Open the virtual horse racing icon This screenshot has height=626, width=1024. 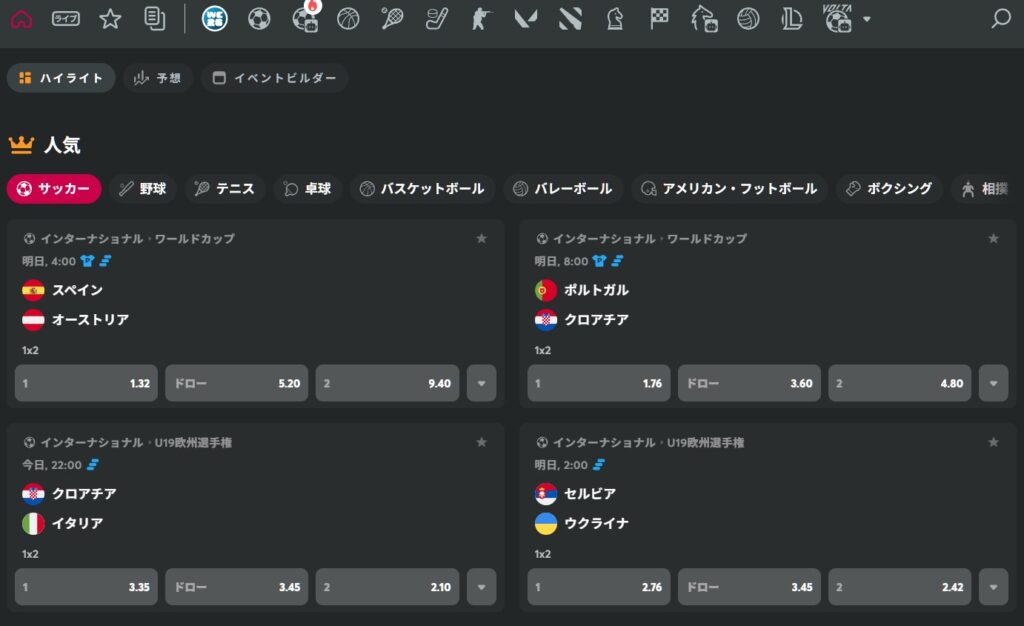704,19
